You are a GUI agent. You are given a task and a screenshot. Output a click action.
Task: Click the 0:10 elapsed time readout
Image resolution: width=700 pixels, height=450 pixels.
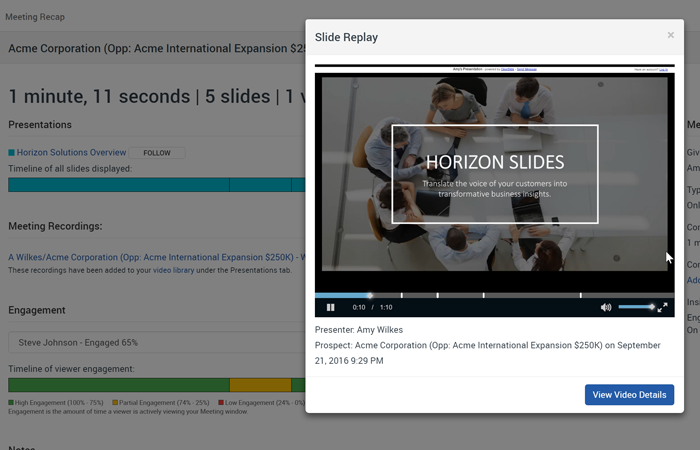pyautogui.click(x=358, y=307)
